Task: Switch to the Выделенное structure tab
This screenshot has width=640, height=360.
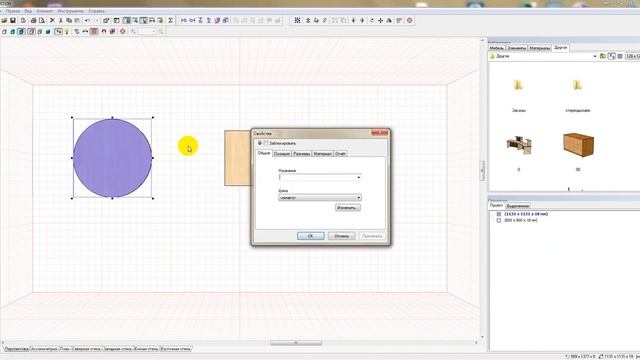Action: (x=518, y=206)
